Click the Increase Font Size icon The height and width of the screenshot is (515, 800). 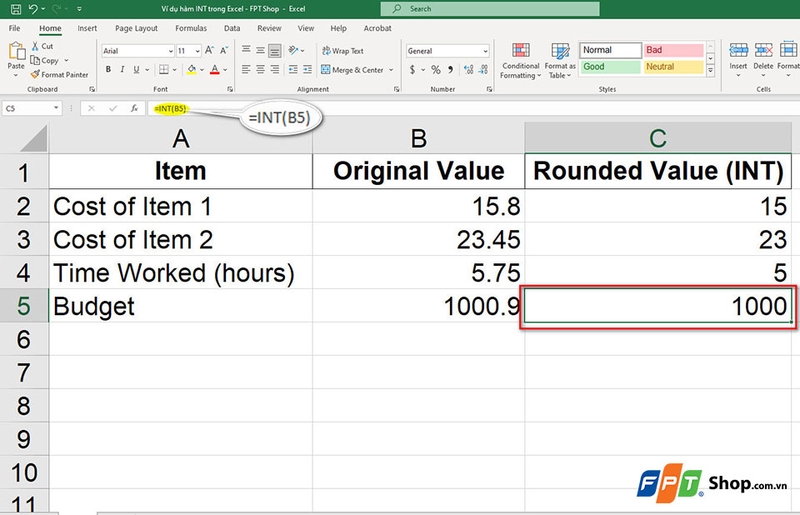[208, 51]
